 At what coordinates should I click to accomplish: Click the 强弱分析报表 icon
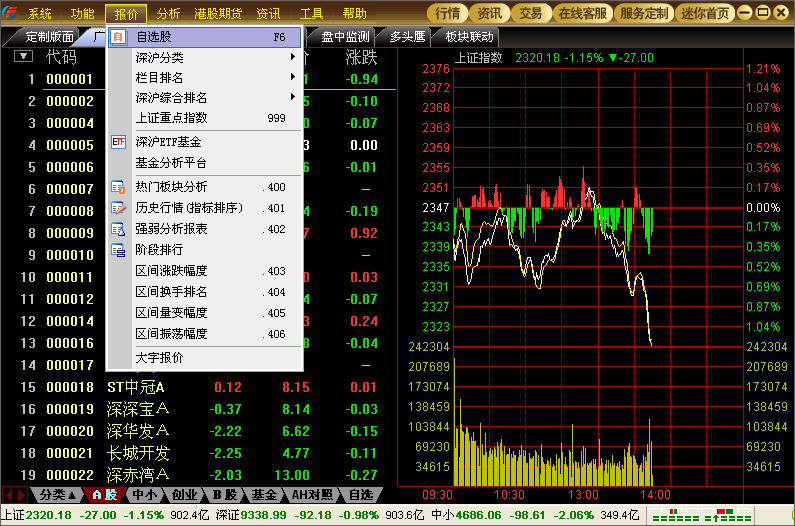pyautogui.click(x=118, y=229)
